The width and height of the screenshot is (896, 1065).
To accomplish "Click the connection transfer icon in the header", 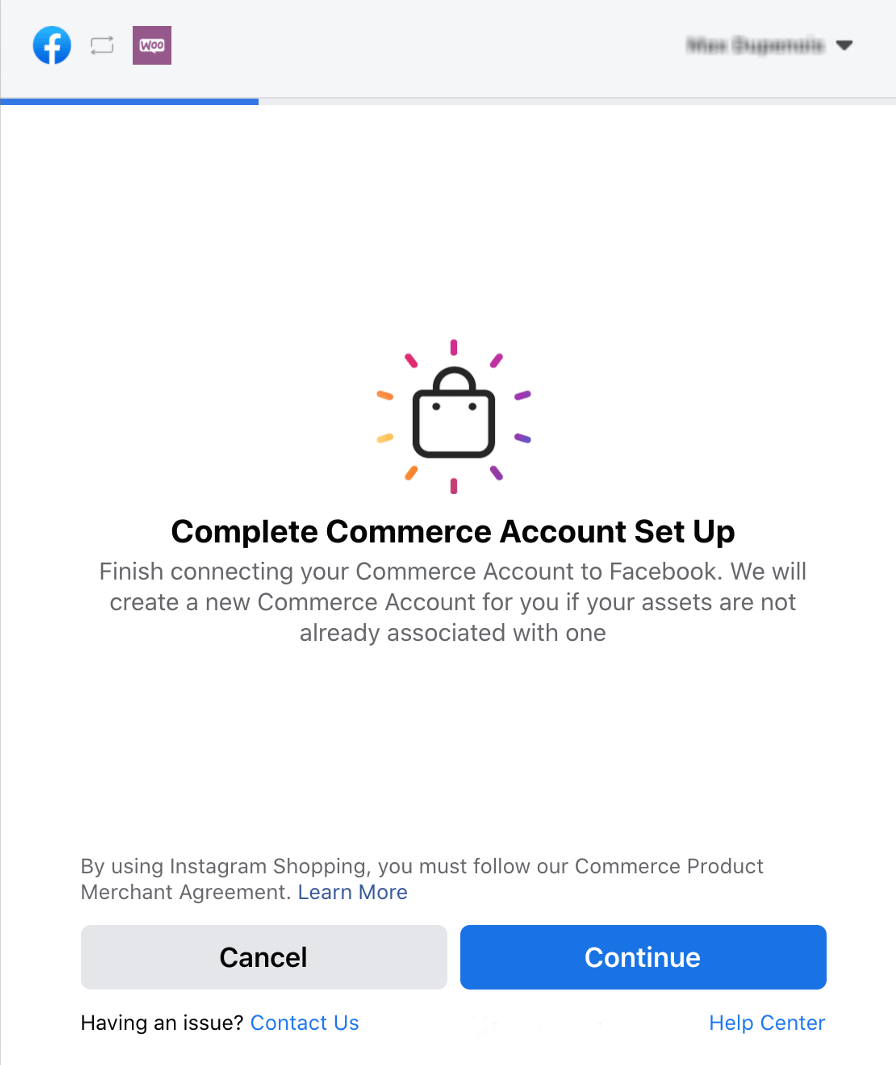I will click(x=101, y=45).
